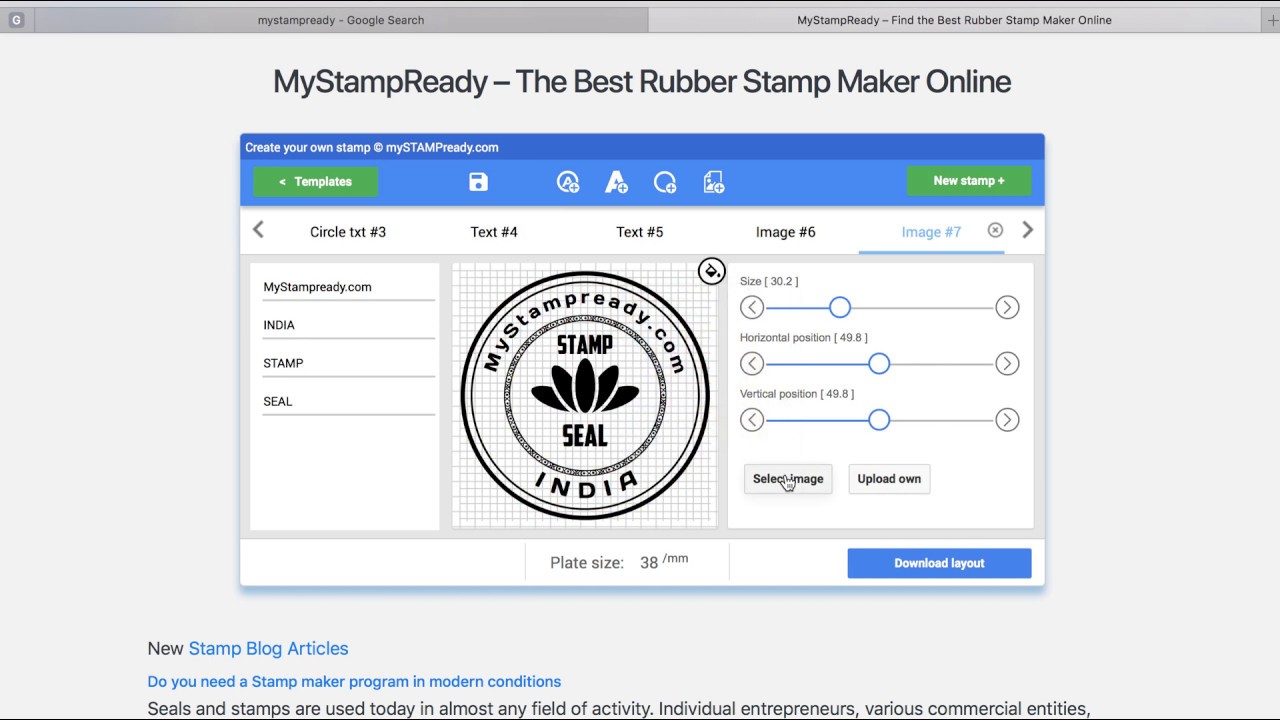
Task: Click the STAMP text field
Action: 349,363
